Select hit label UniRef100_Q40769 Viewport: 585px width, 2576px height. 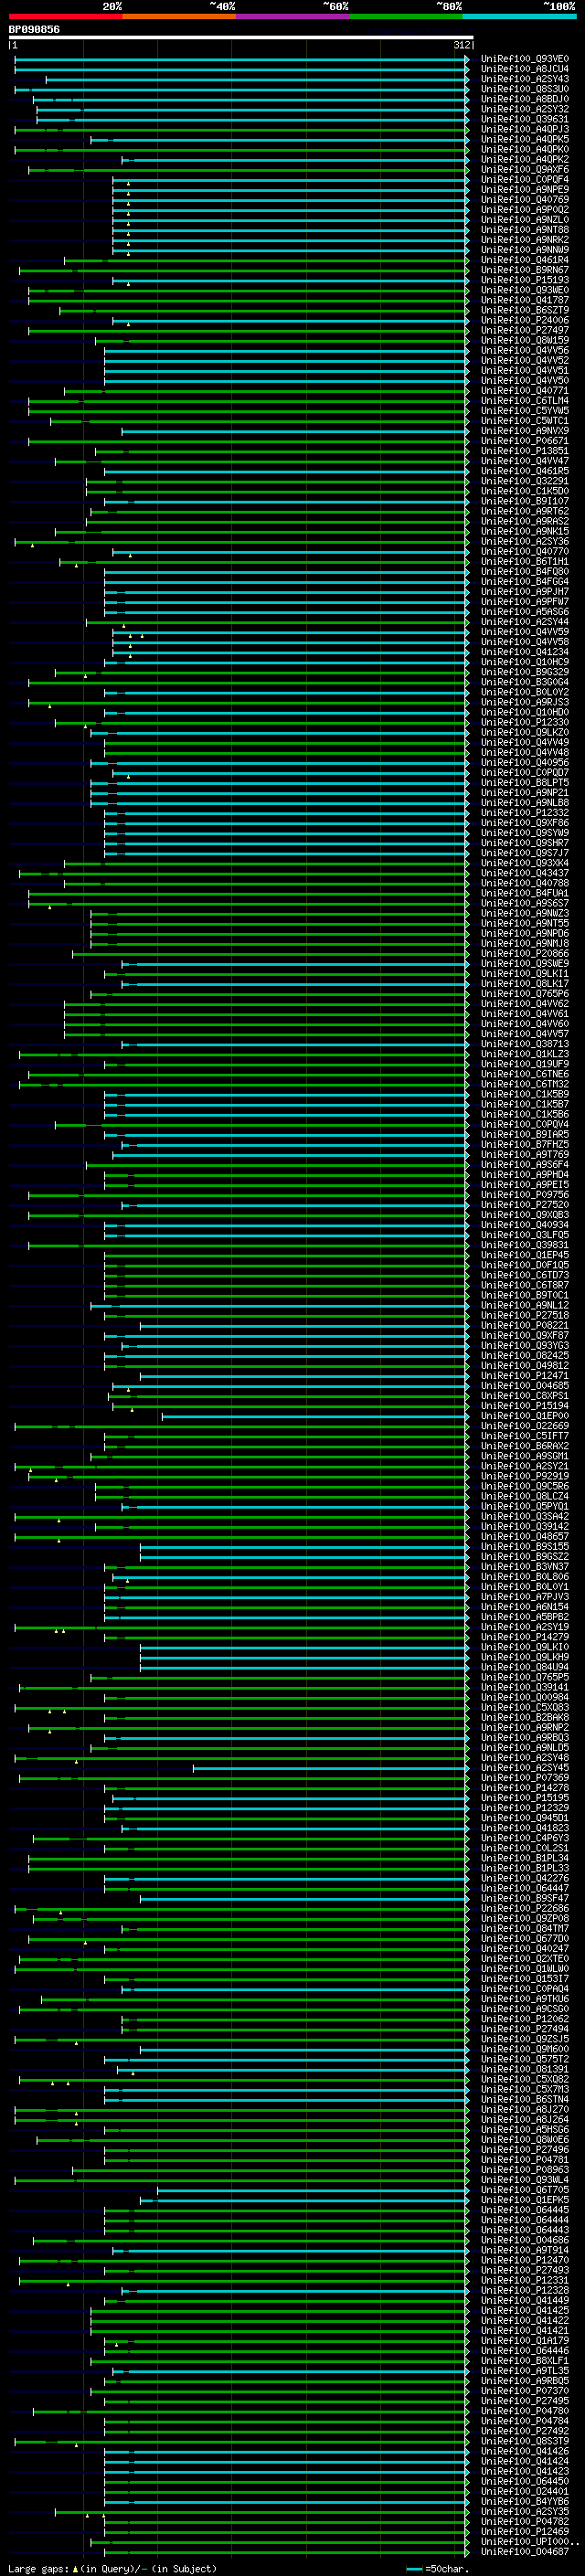(x=525, y=200)
